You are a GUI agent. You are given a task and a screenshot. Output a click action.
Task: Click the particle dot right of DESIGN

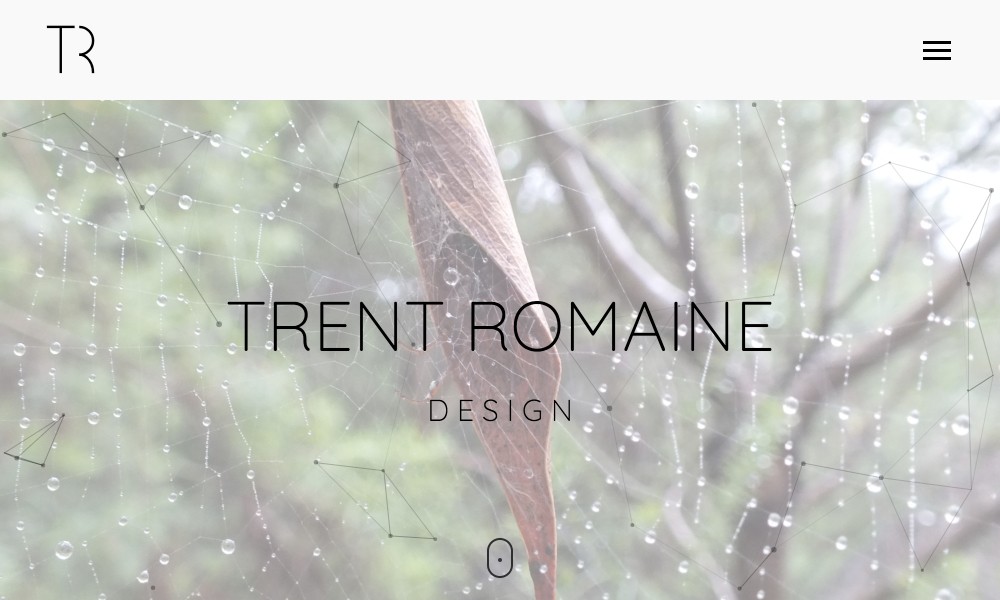(x=609, y=408)
